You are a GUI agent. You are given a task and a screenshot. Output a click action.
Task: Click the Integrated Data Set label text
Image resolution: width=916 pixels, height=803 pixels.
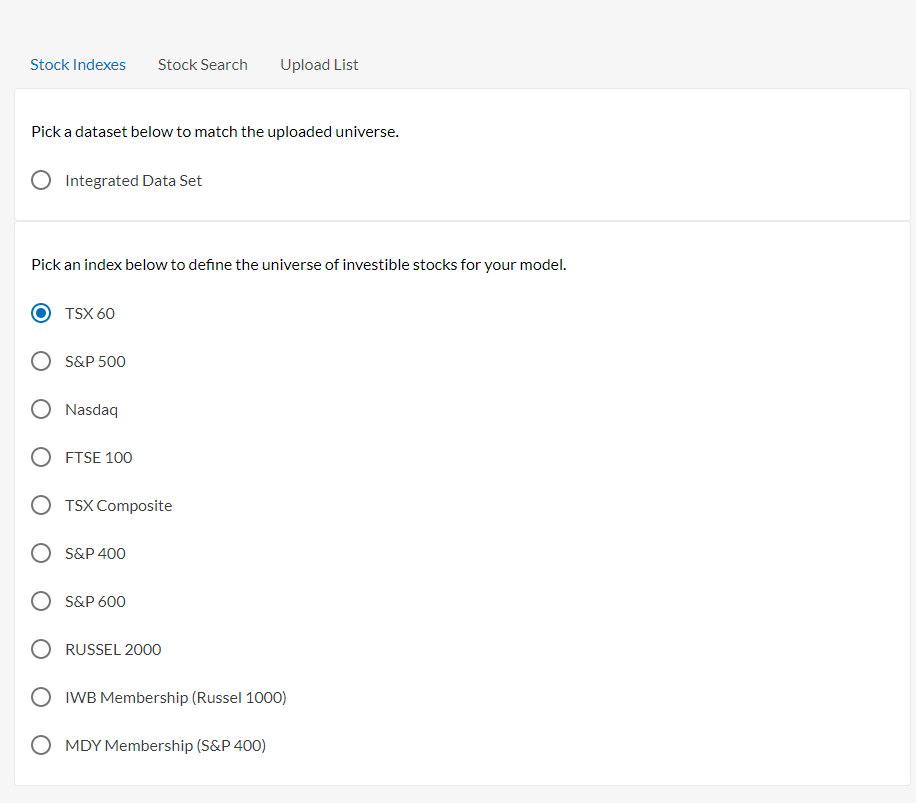click(x=133, y=181)
